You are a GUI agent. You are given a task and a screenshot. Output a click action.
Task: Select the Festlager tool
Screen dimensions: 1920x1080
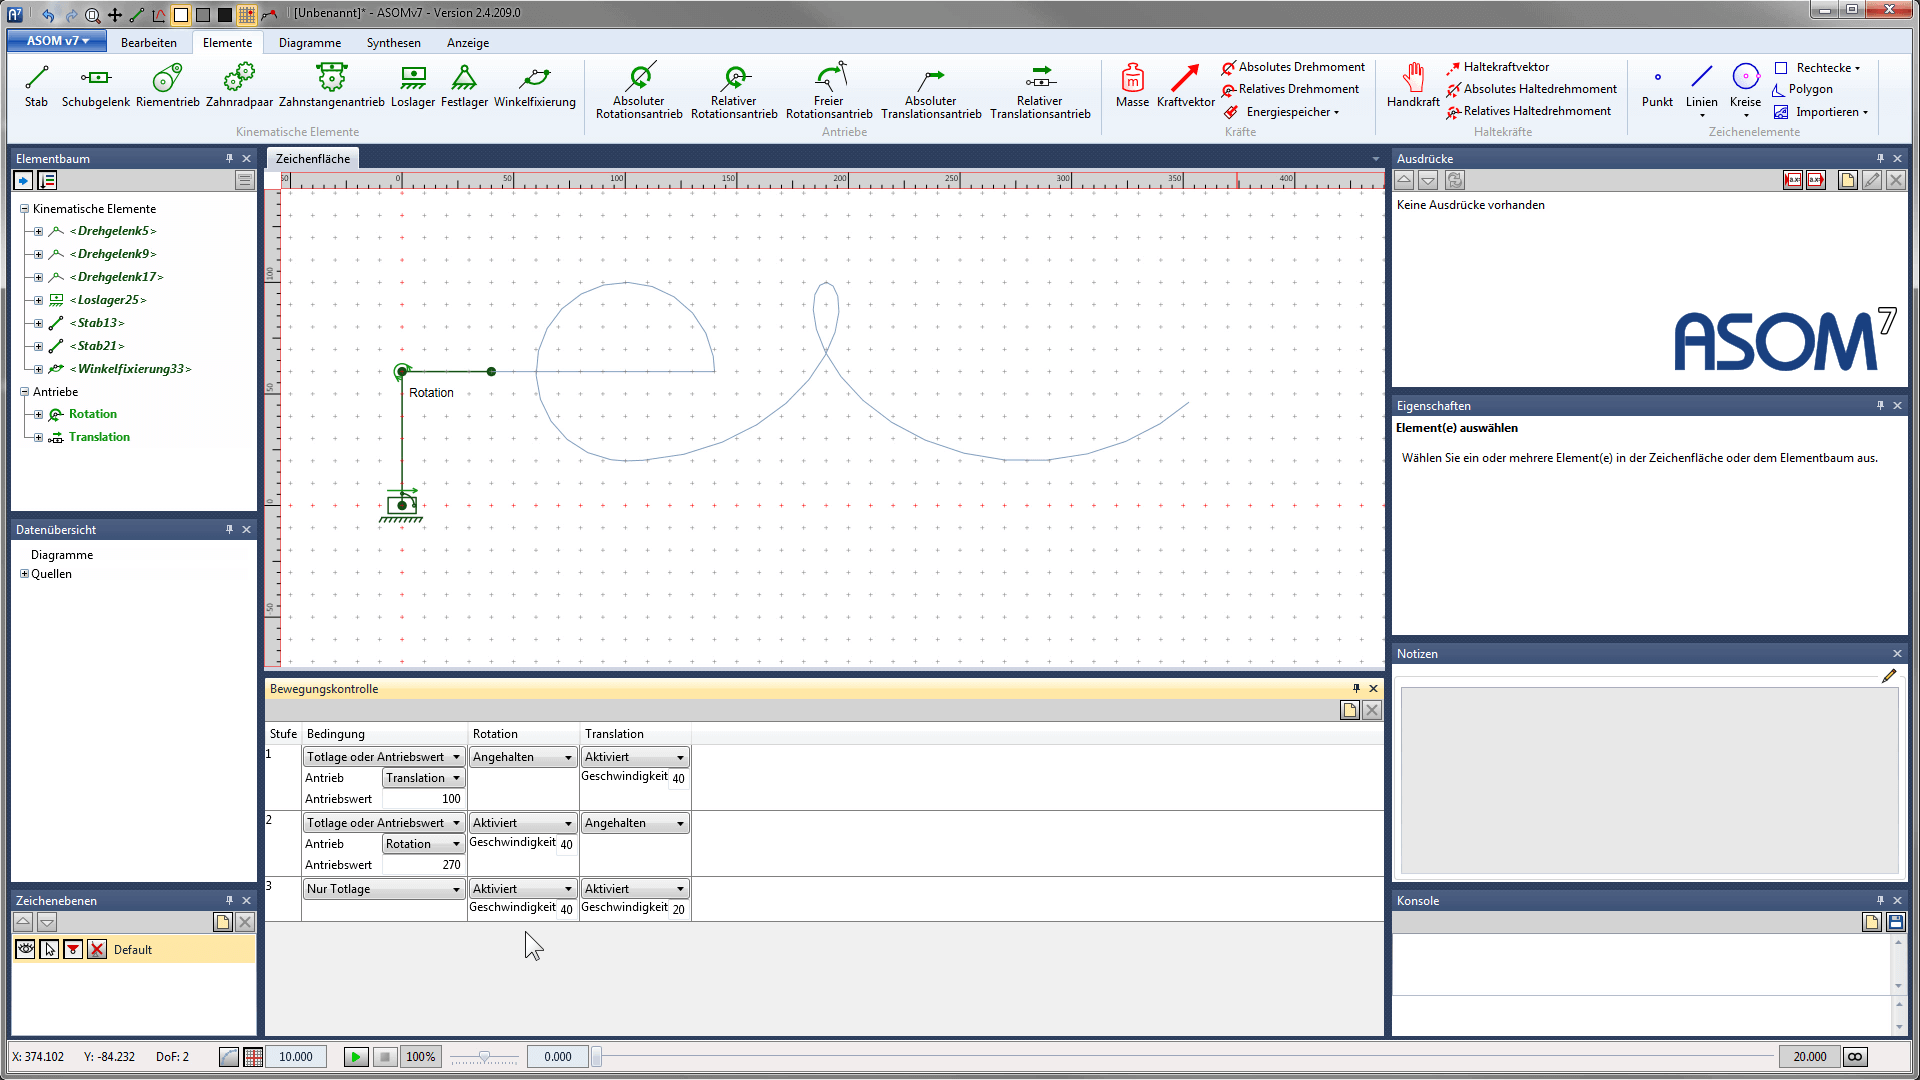464,86
